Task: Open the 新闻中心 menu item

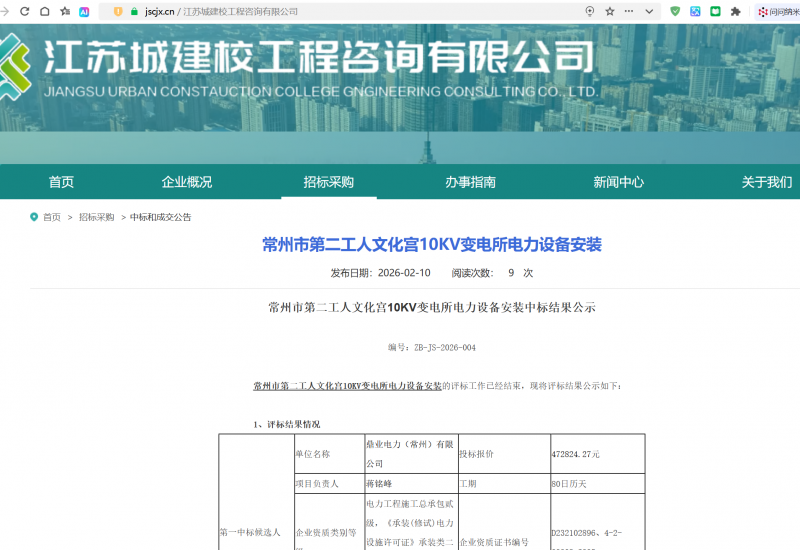Action: point(618,182)
